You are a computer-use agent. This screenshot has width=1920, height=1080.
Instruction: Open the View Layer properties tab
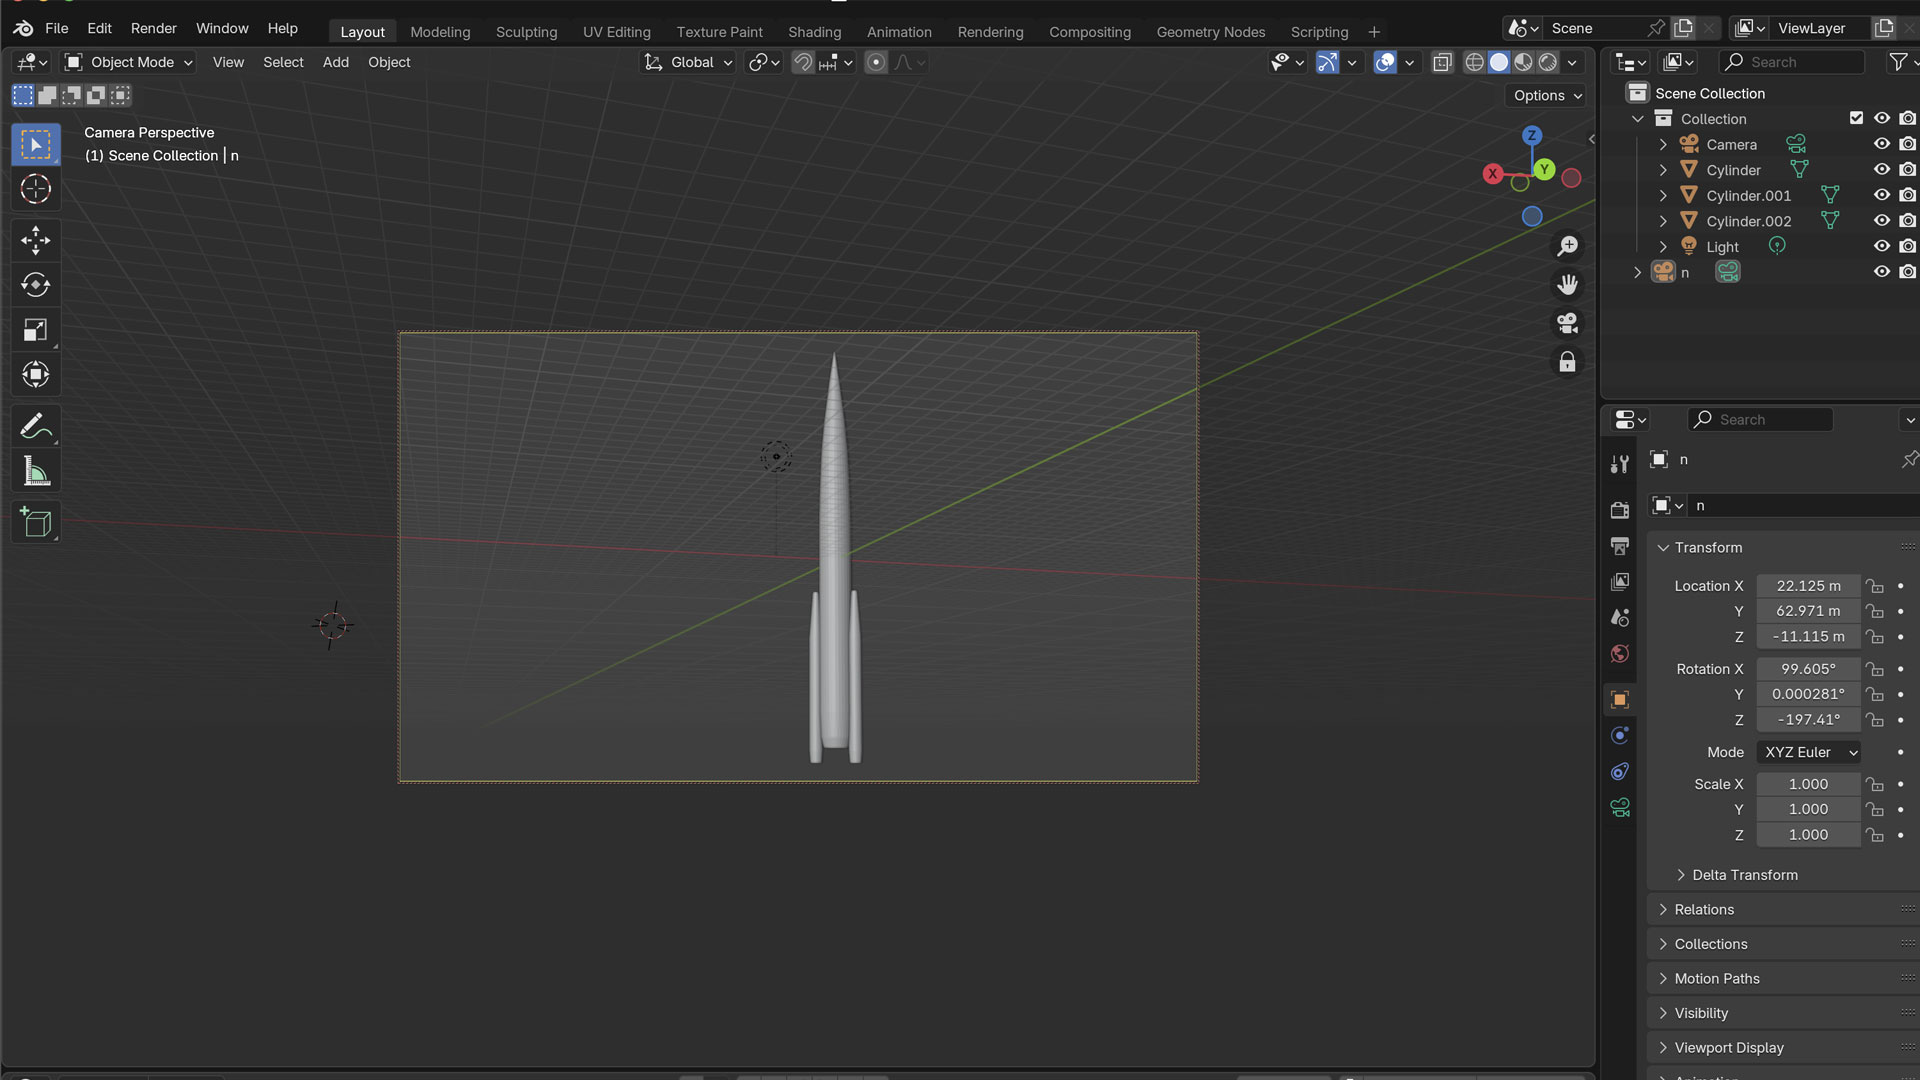click(1620, 582)
